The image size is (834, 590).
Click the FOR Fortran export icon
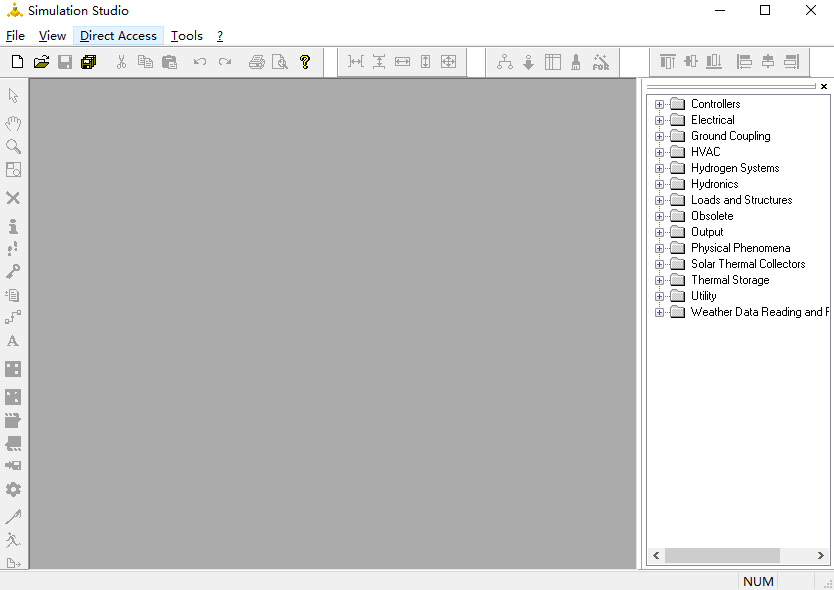point(601,62)
